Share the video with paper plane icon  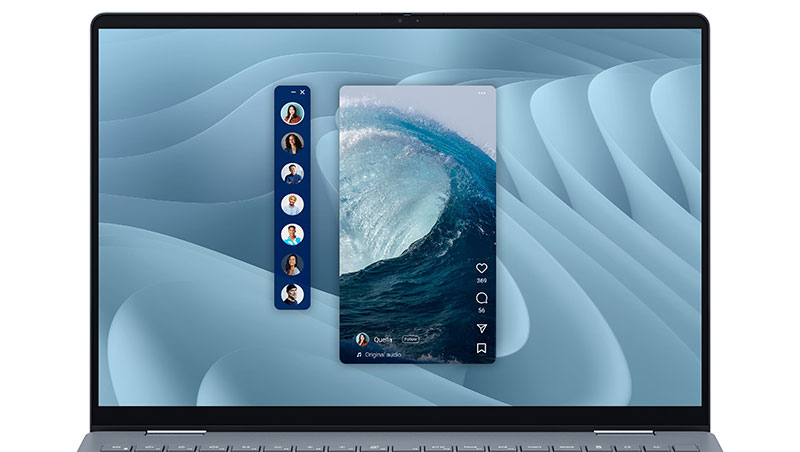coord(481,328)
